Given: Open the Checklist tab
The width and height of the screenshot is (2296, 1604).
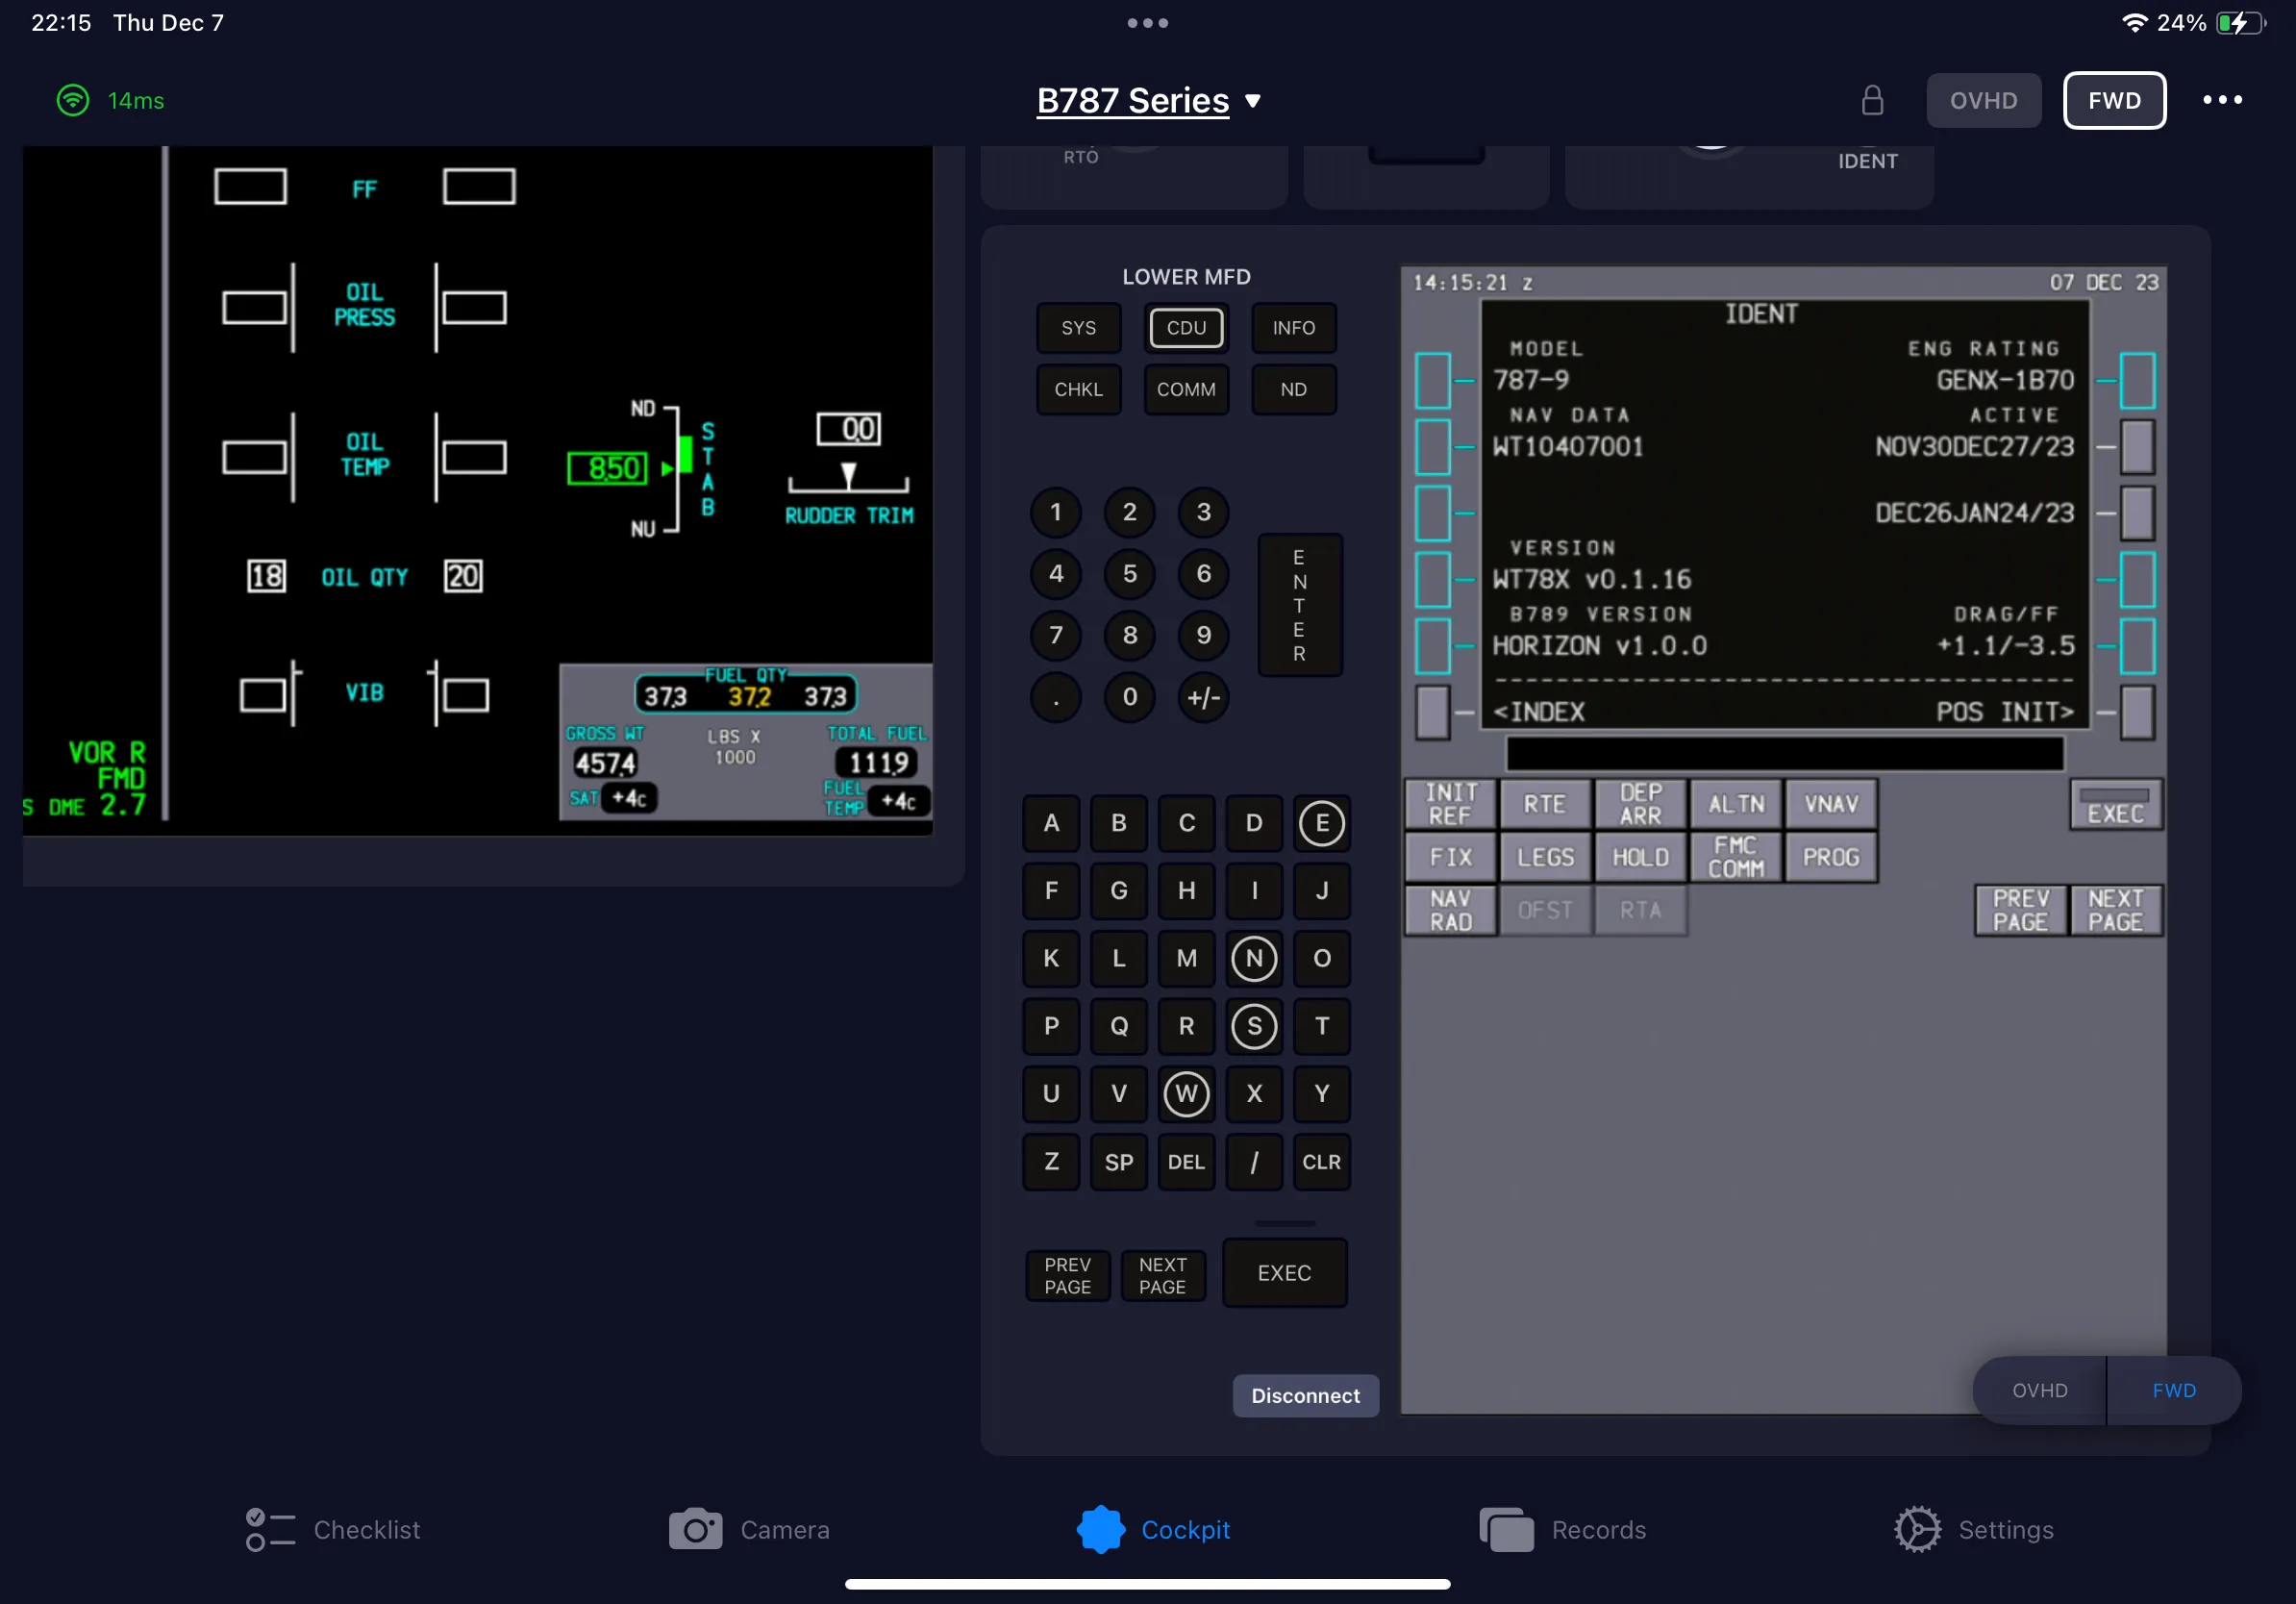Looking at the screenshot, I should (333, 1529).
